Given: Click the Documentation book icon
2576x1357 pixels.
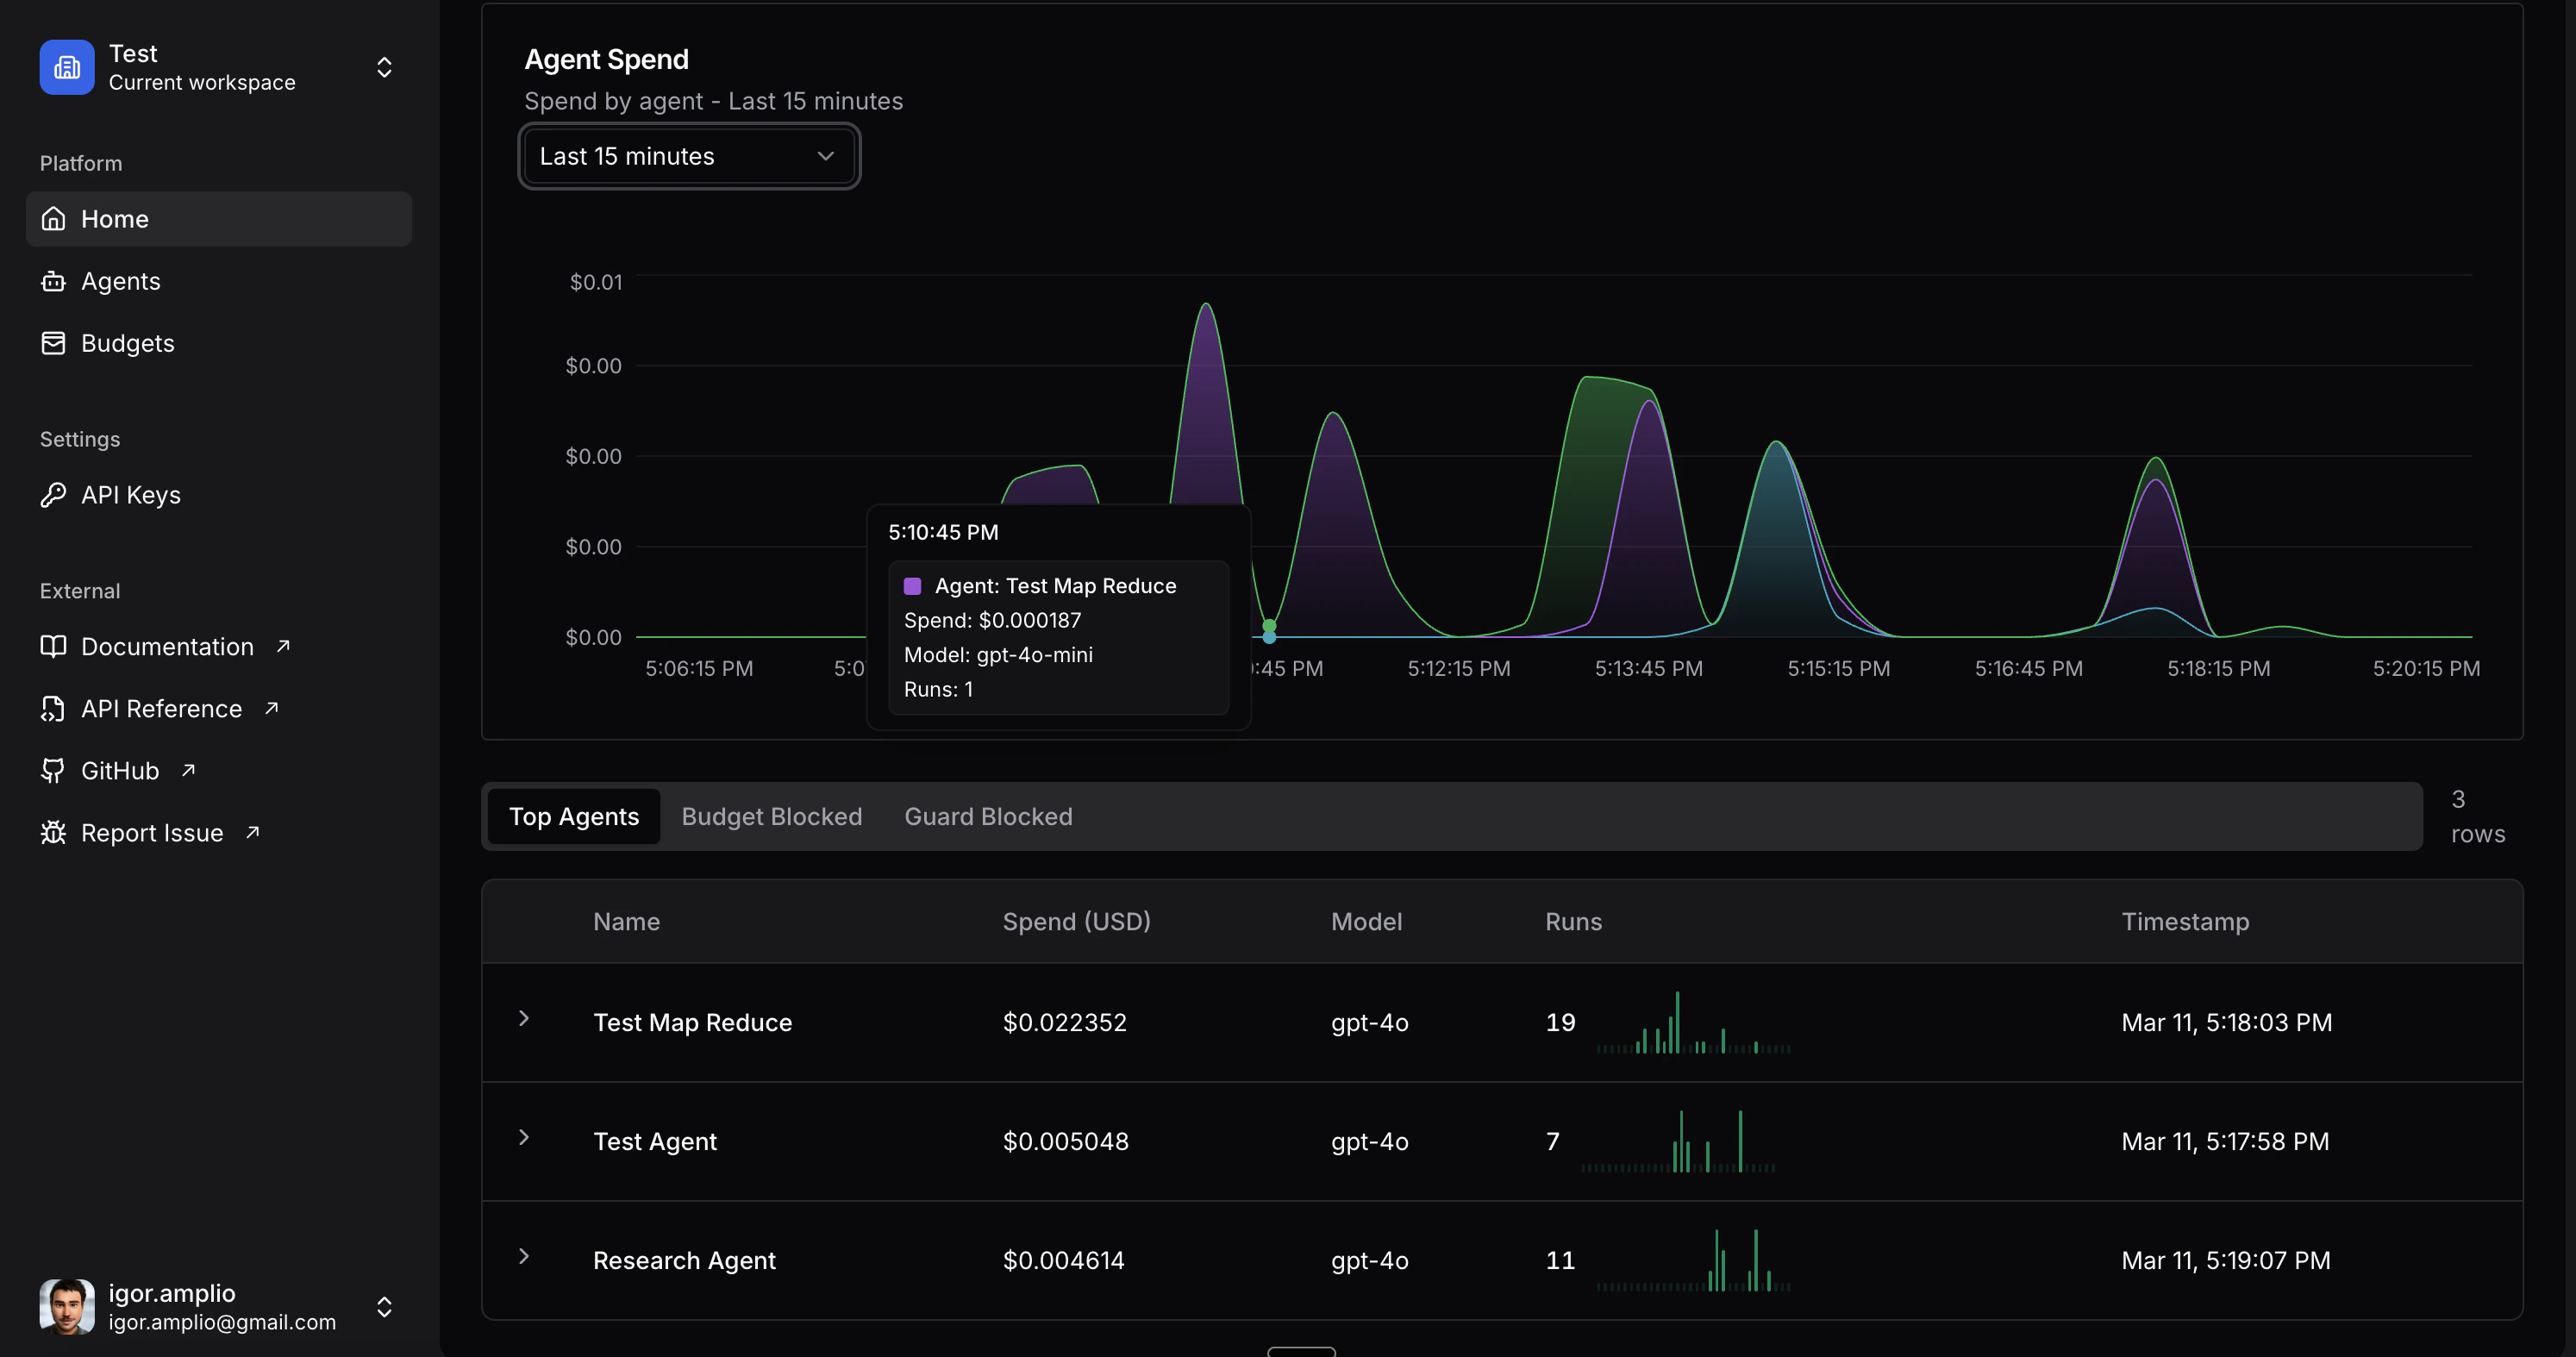Looking at the screenshot, I should tap(53, 647).
